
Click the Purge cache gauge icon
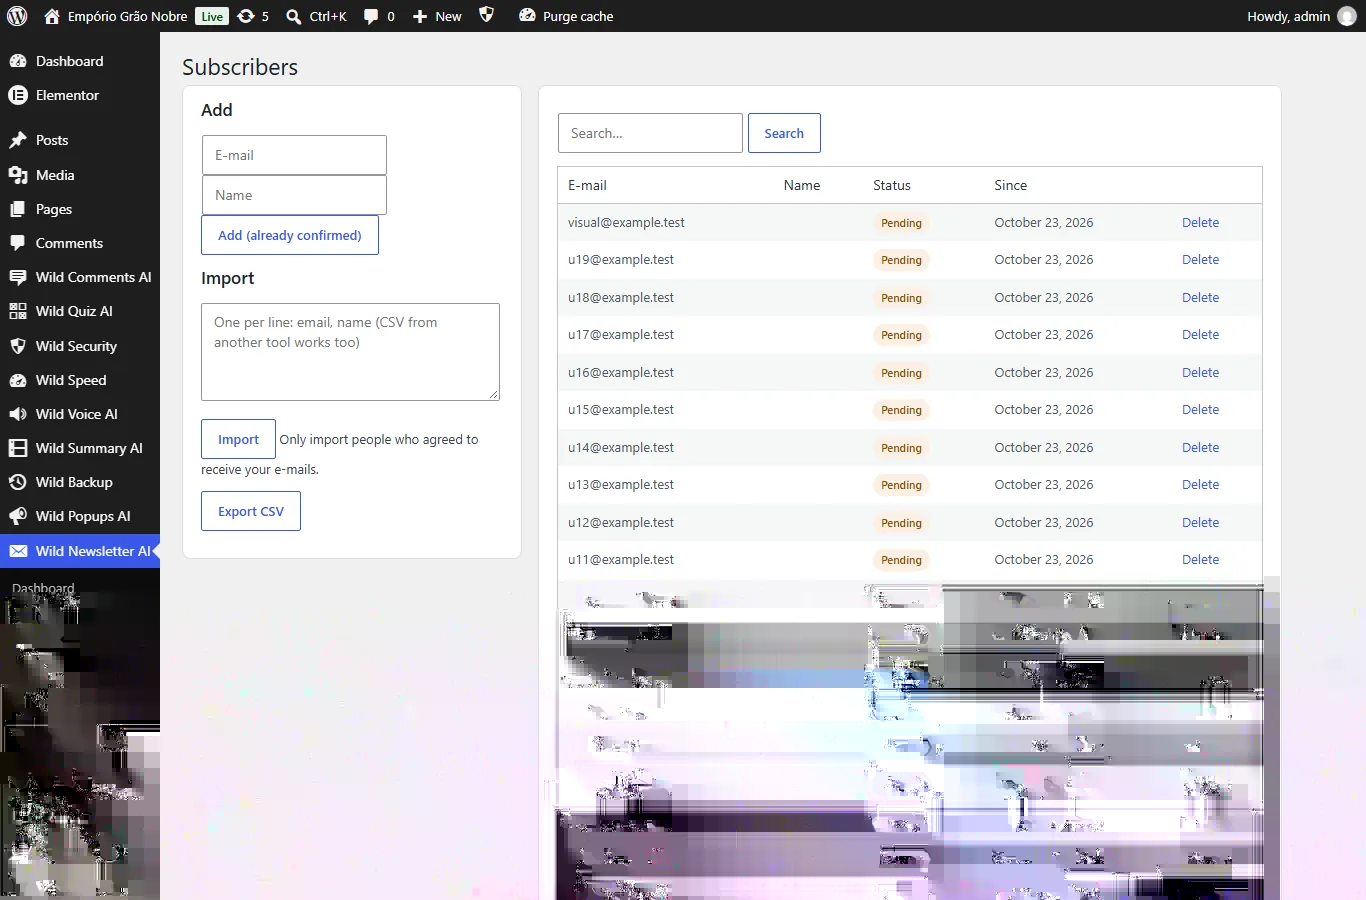pyautogui.click(x=527, y=16)
